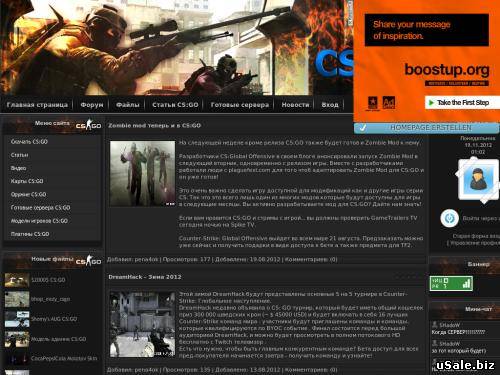The height and width of the screenshot is (375, 500).
Task: Click SHadoW username in mini-chat first message
Action: (449, 325)
